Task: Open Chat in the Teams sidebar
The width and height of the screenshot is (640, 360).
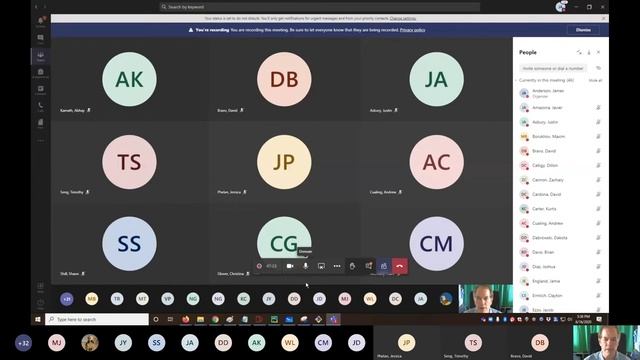Action: 40,39
